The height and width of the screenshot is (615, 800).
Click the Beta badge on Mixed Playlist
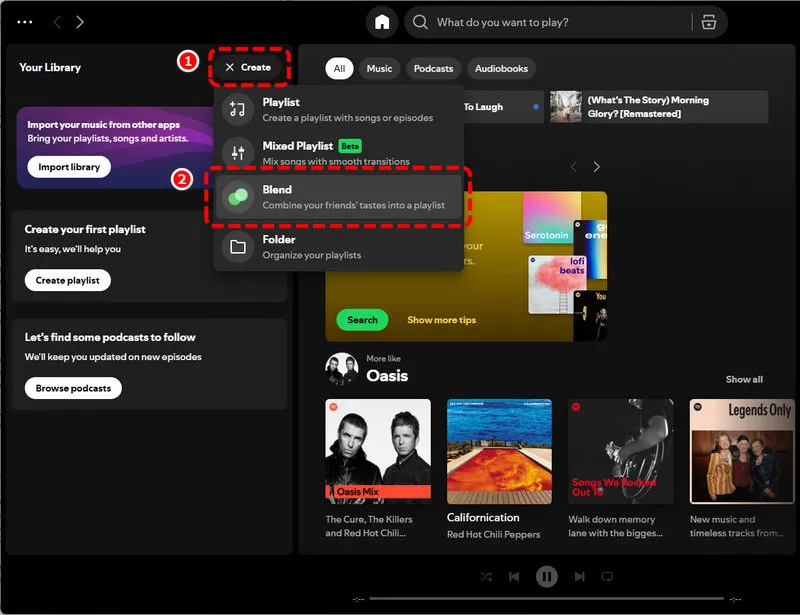(x=350, y=146)
